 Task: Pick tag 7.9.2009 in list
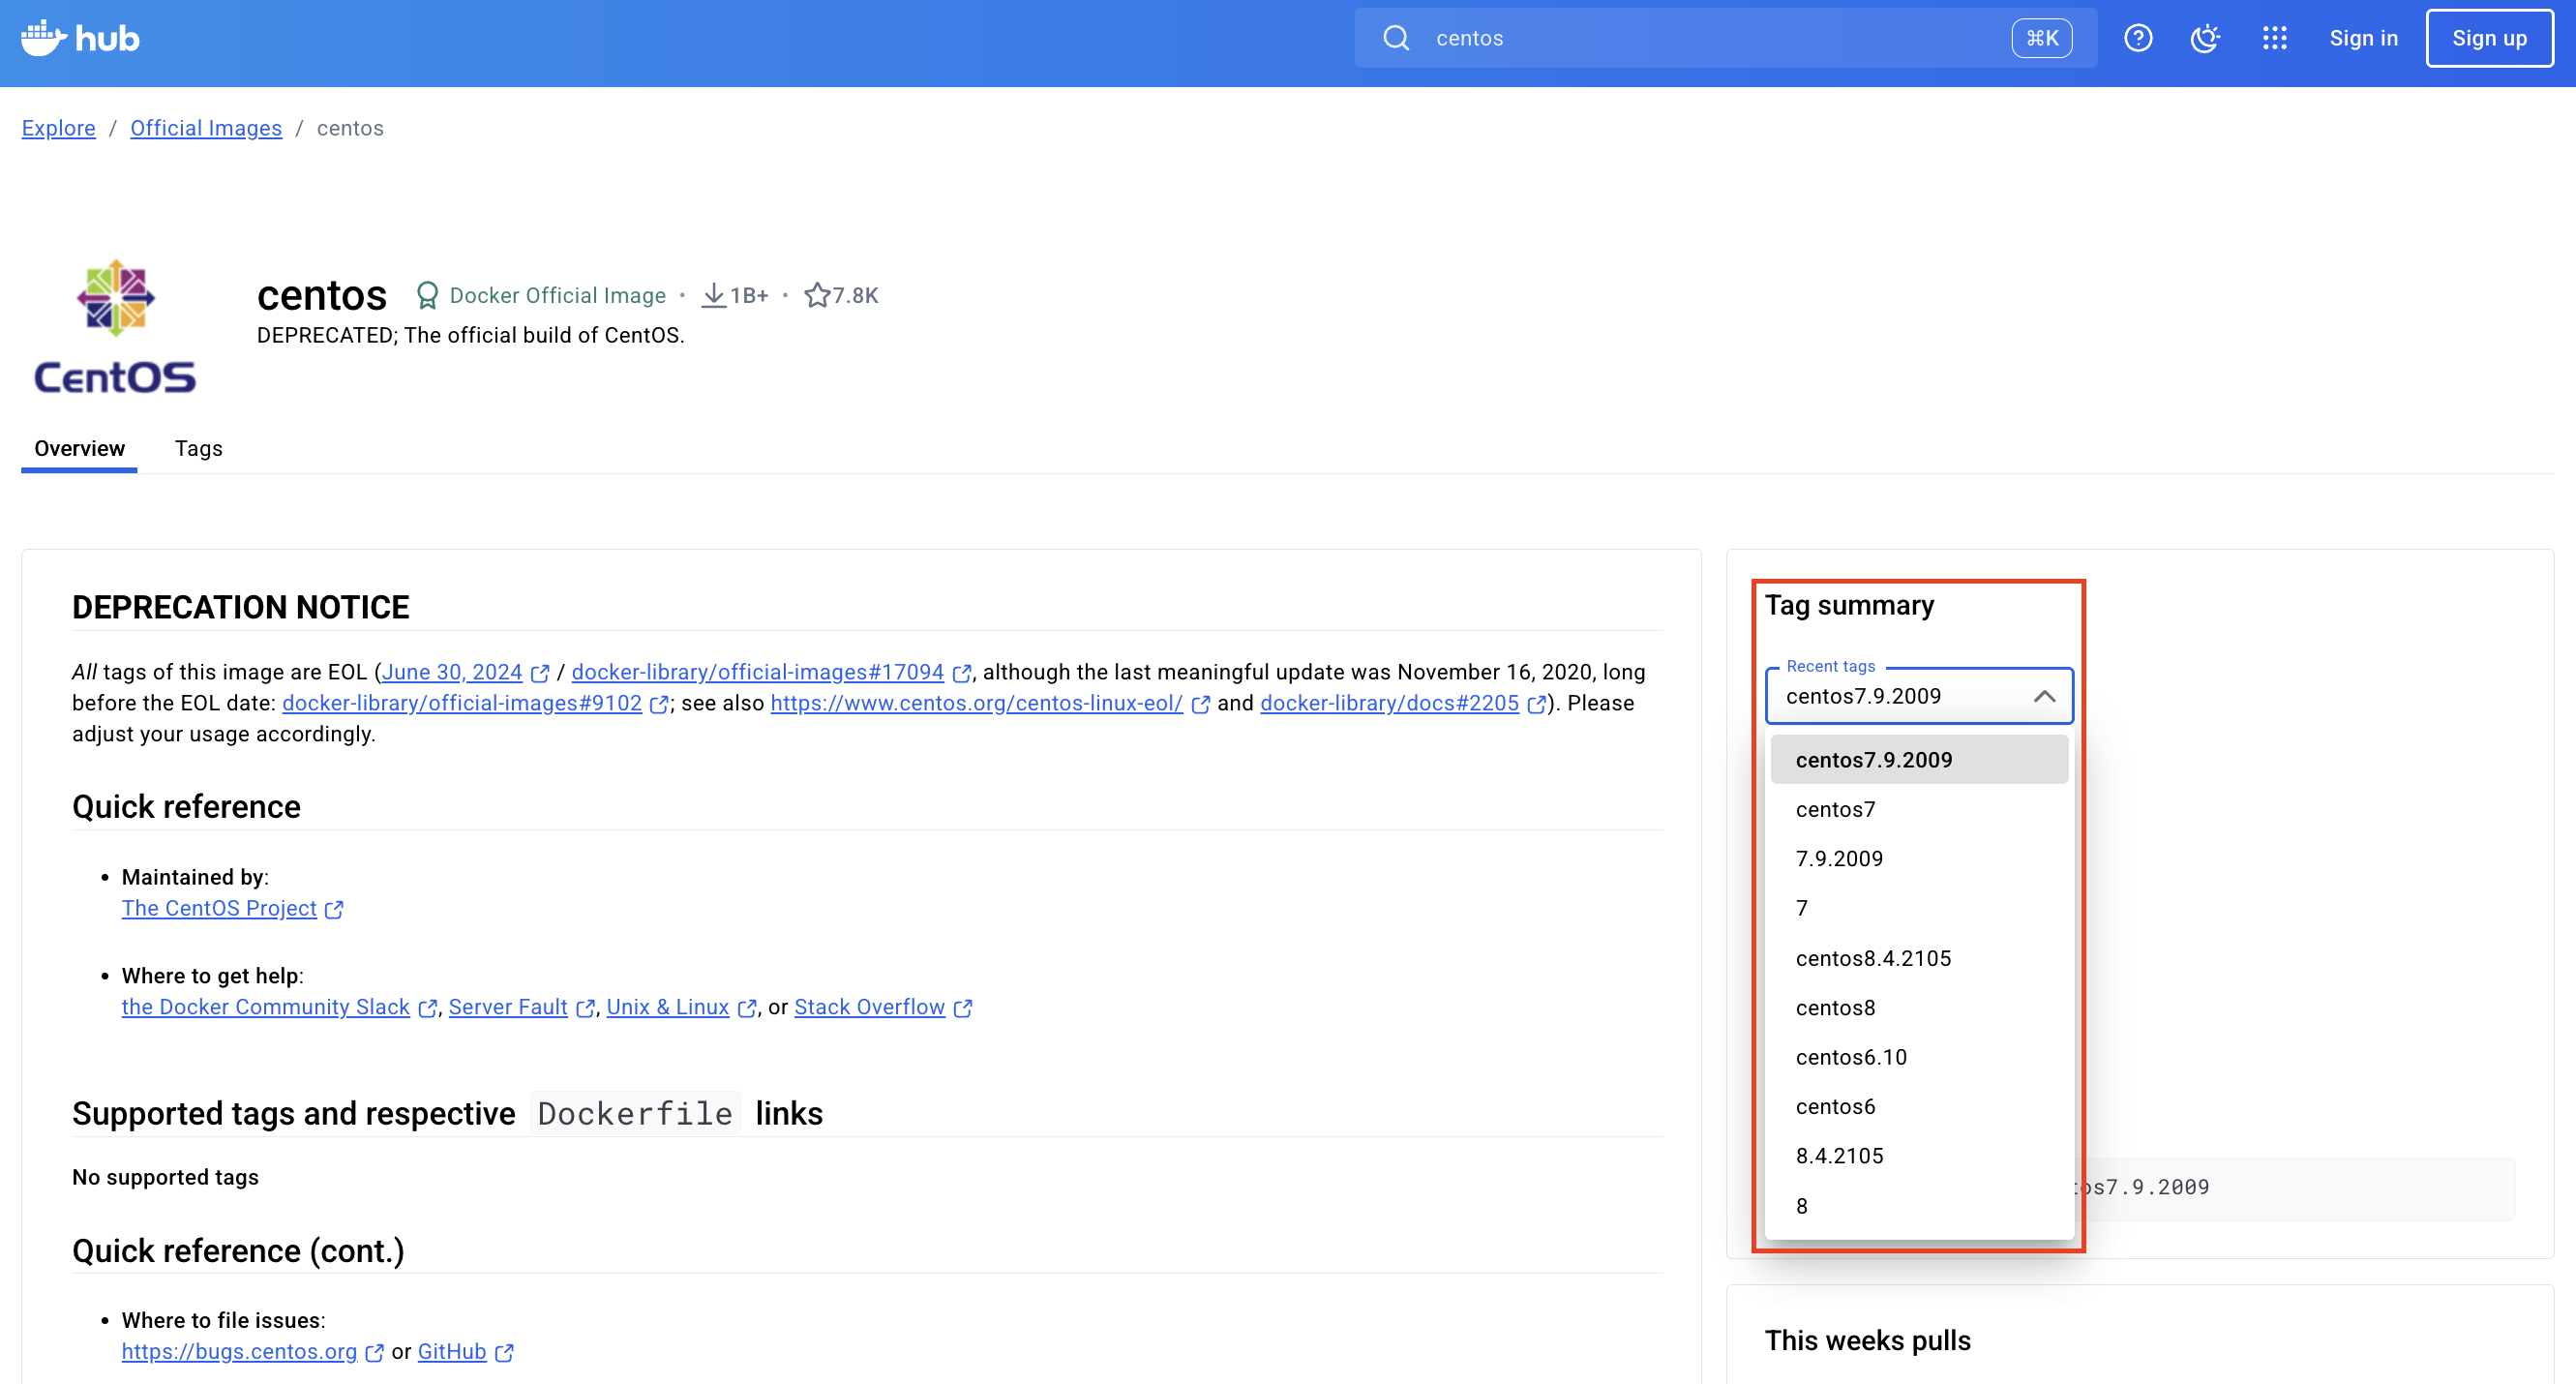[x=1838, y=858]
